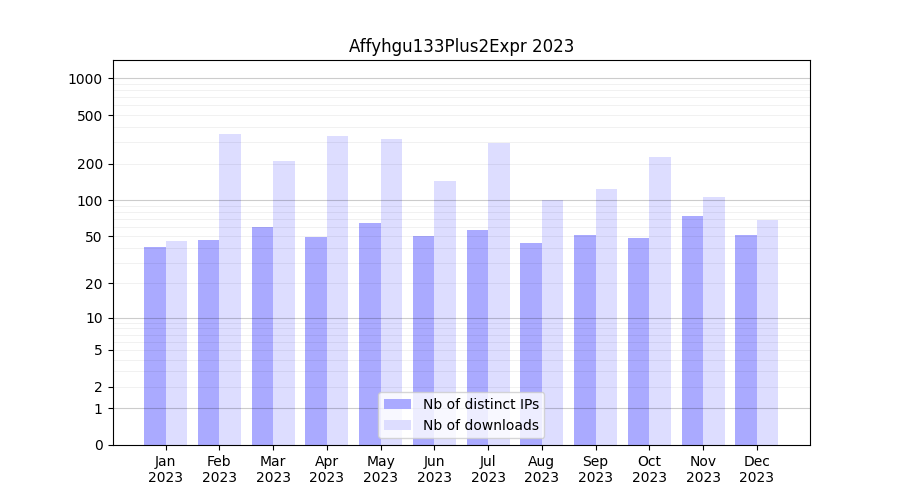
Task: Click the 'Nb of downloads' legend color swatch
Action: click(x=397, y=425)
